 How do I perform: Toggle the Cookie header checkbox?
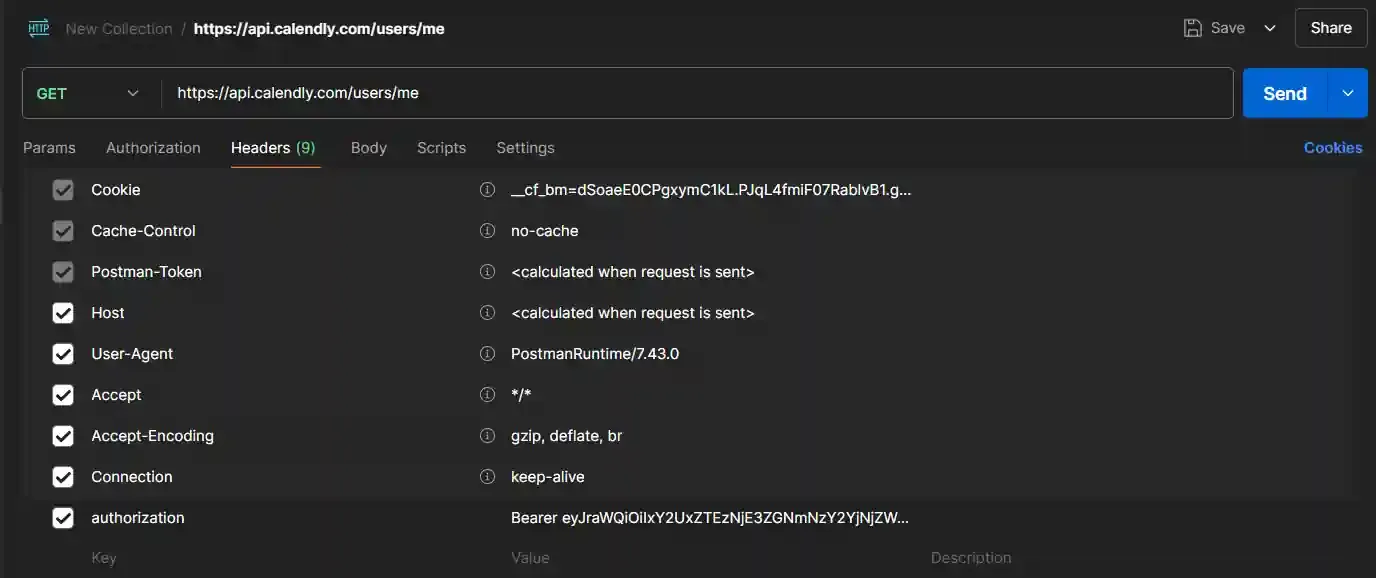tap(63, 190)
